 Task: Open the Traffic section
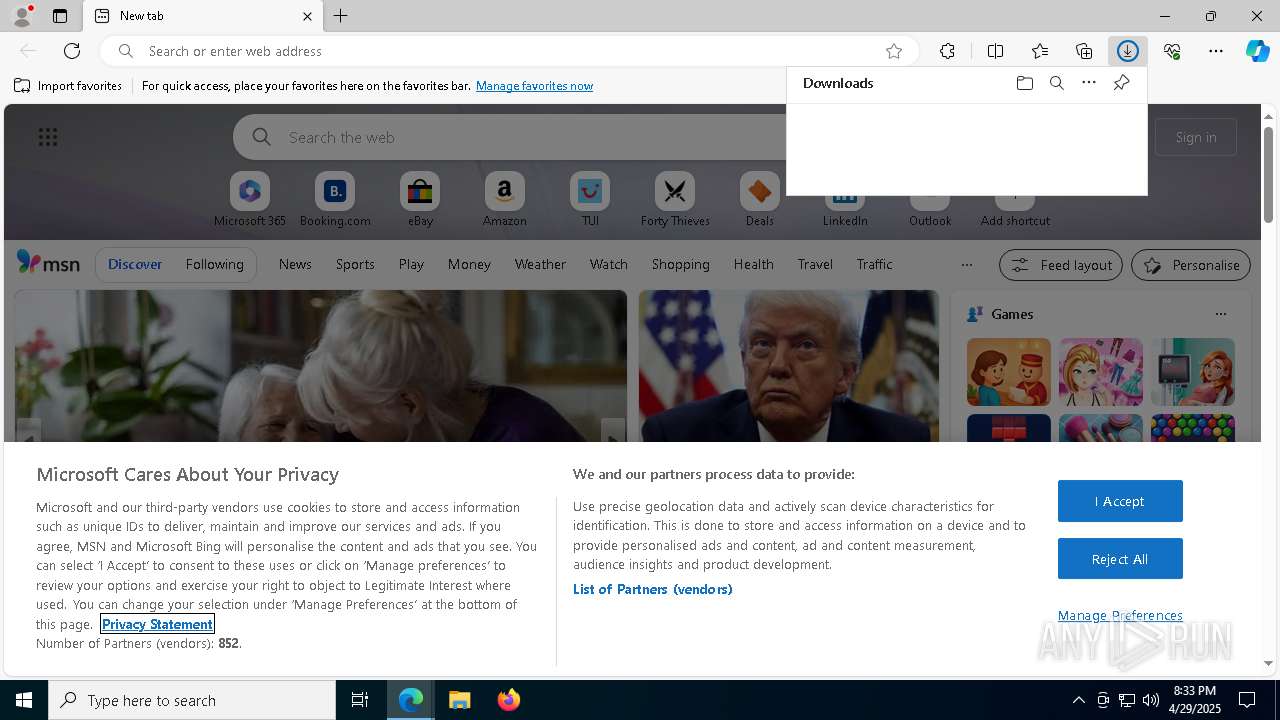874,264
